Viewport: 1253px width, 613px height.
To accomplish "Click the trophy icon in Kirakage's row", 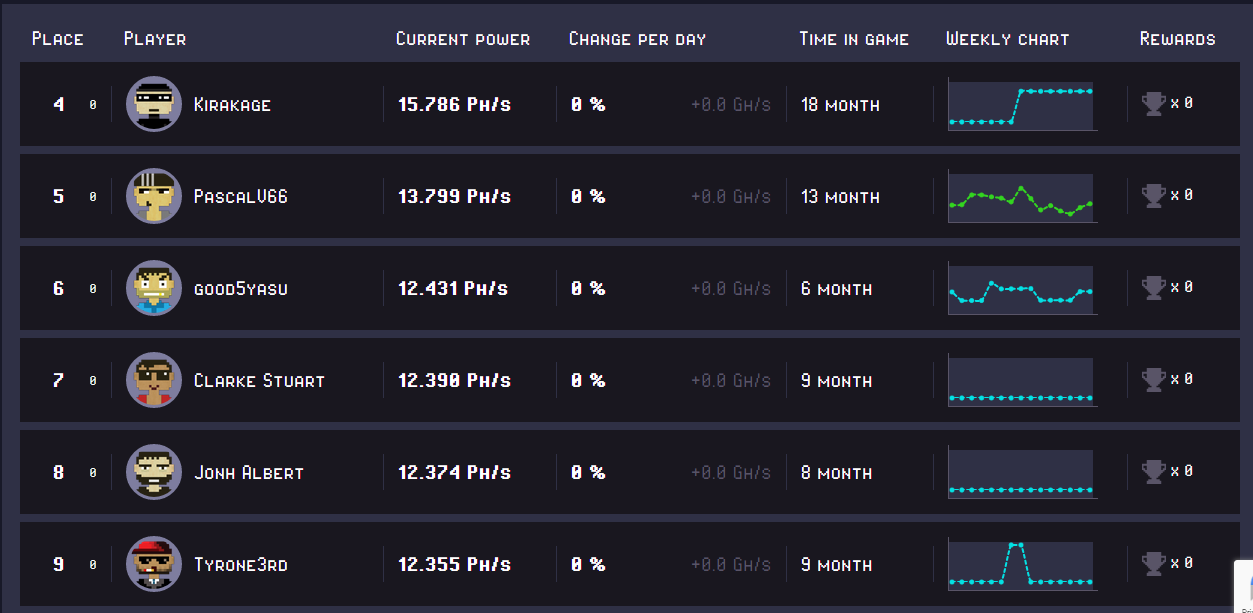I will click(1154, 103).
